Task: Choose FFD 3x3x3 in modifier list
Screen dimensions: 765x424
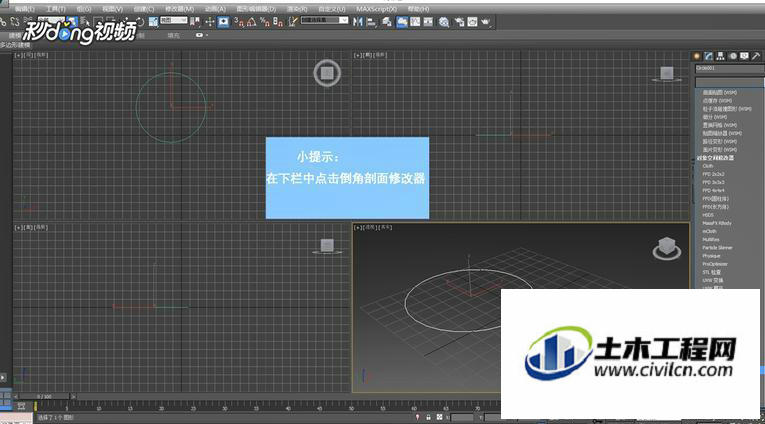Action: click(713, 182)
